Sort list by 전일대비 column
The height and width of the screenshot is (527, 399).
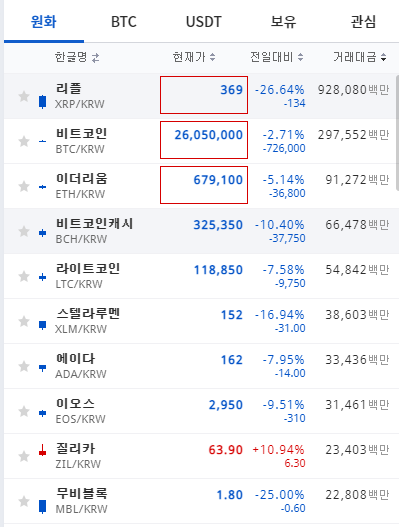(277, 57)
